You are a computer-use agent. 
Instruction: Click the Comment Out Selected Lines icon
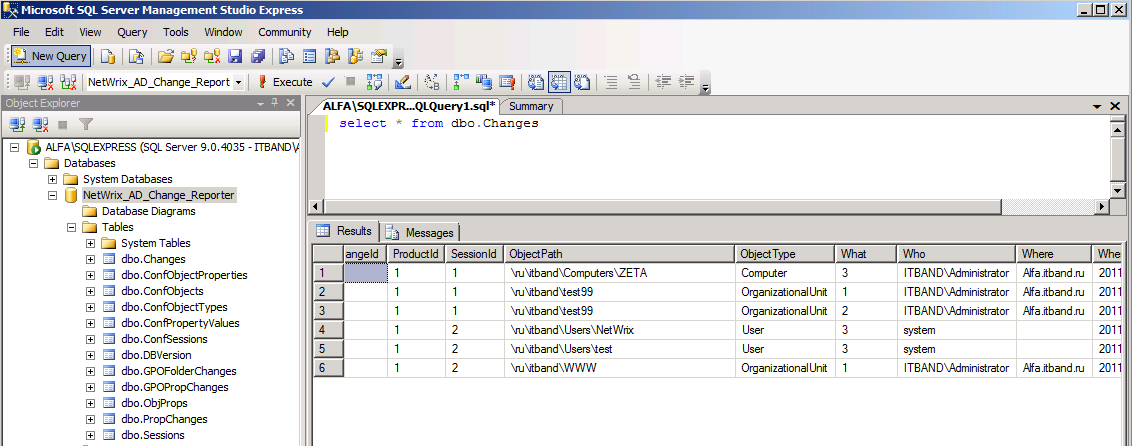click(x=611, y=82)
